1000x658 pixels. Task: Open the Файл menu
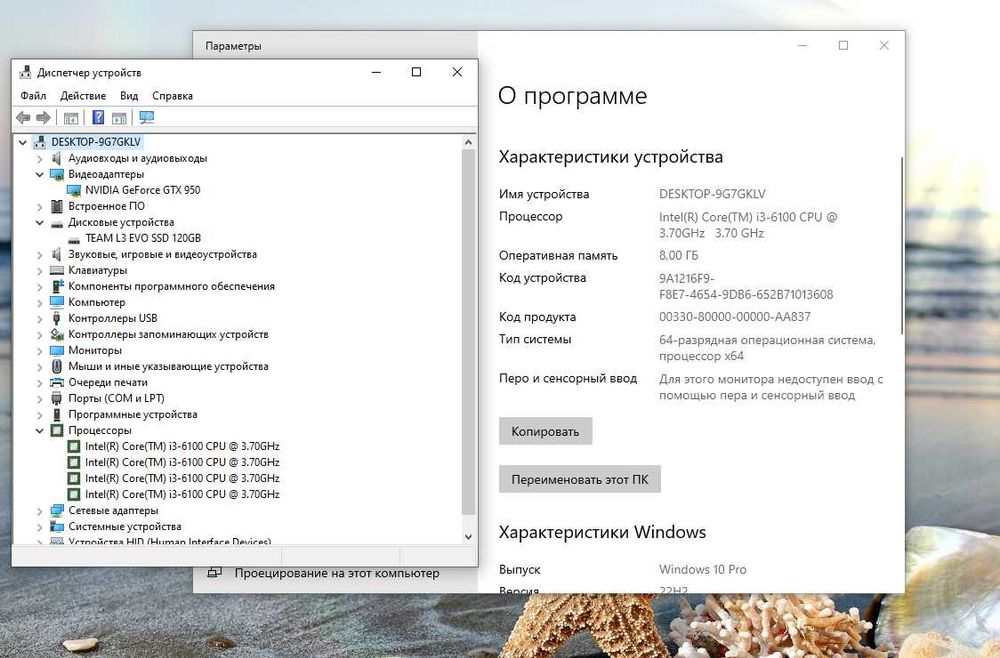(x=33, y=96)
